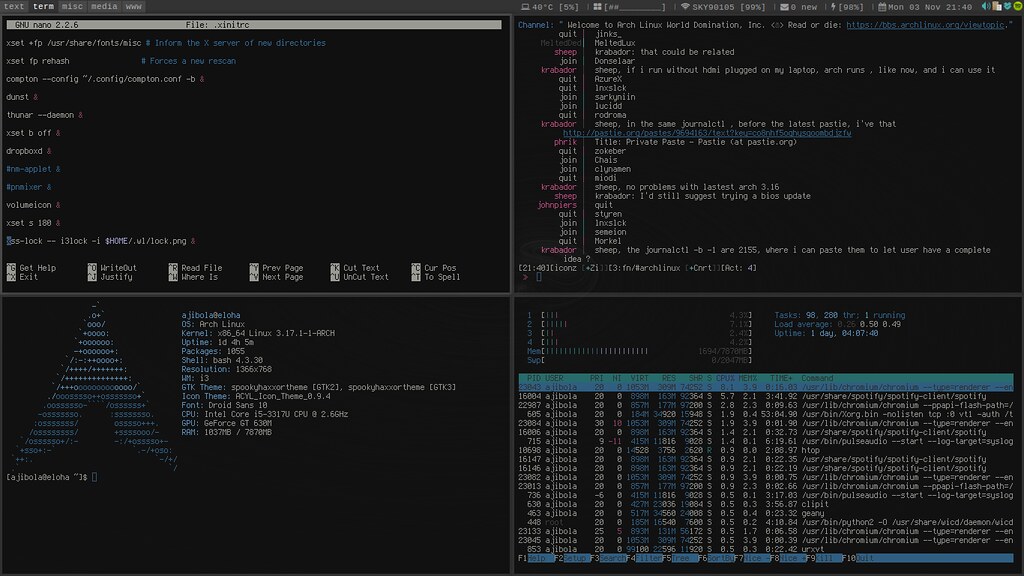Switch to the 'text' workspace
The width and height of the screenshot is (1024, 576).
click(x=16, y=7)
